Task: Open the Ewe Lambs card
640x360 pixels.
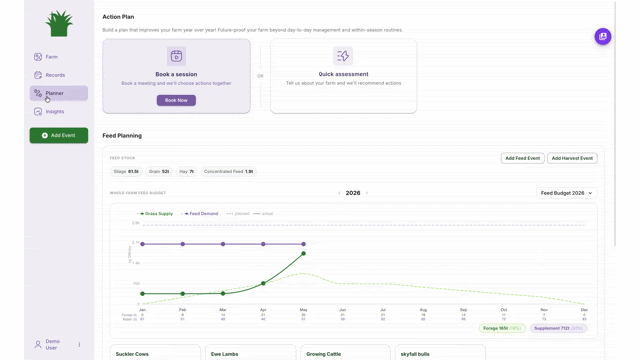Action: (x=251, y=352)
